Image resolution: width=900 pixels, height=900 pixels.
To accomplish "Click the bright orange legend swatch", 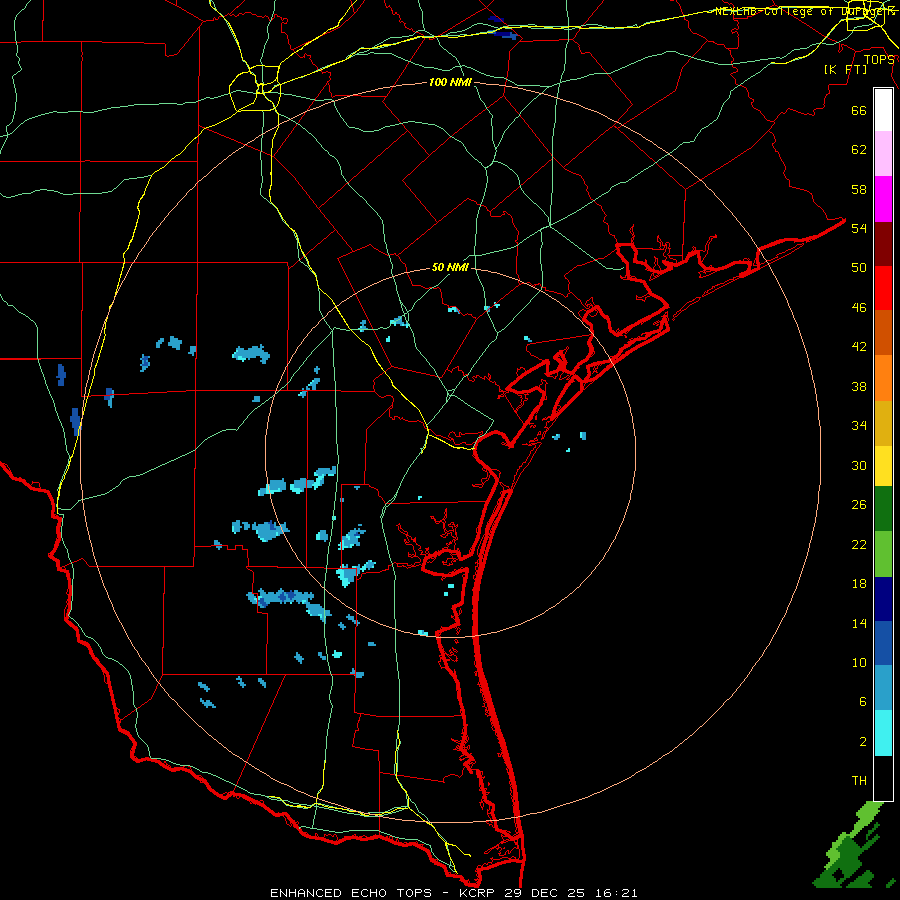I will click(883, 378).
